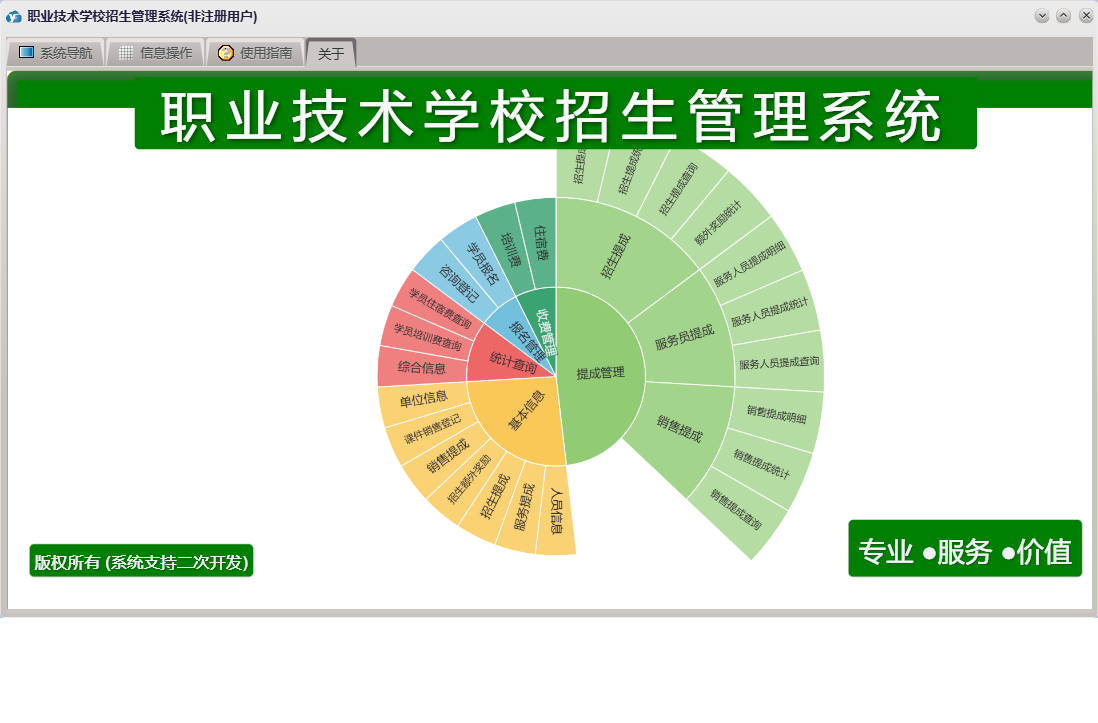
Task: Click the yellow 服务提成 segment
Action: 524,507
